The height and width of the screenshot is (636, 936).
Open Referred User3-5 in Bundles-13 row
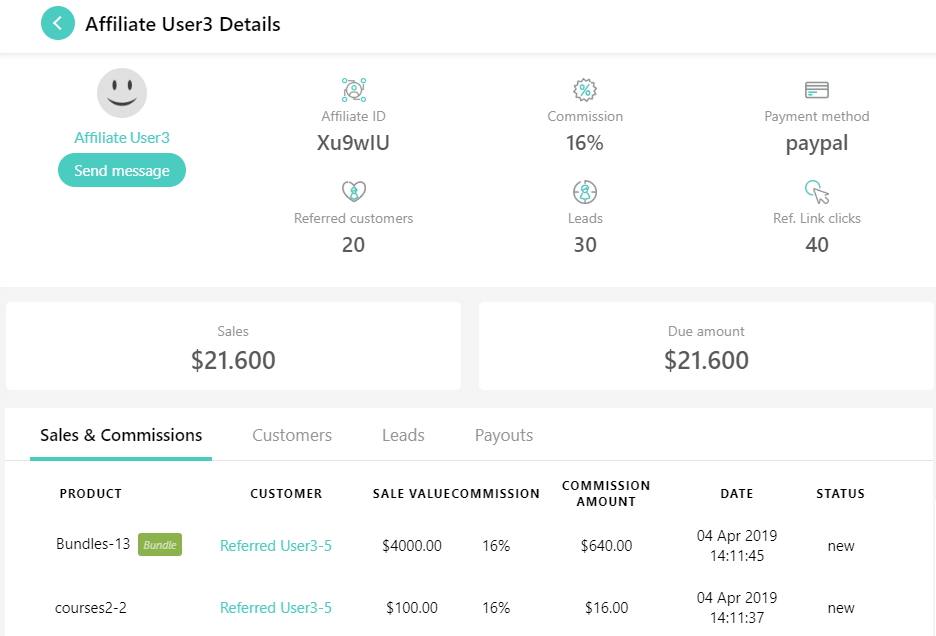point(276,546)
